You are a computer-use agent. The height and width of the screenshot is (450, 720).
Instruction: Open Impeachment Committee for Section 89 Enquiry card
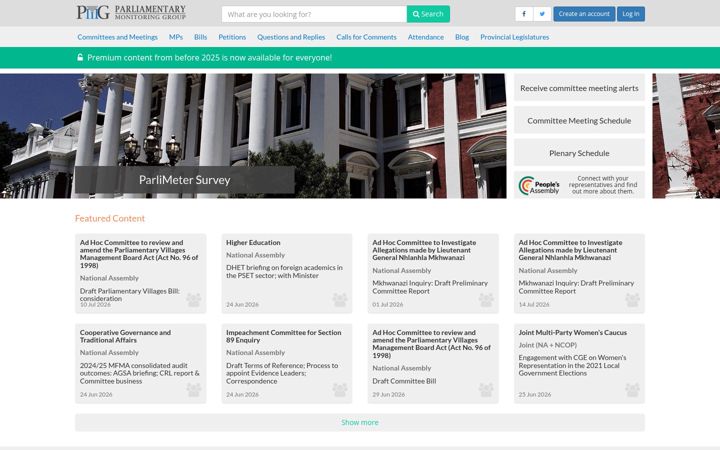(x=287, y=364)
